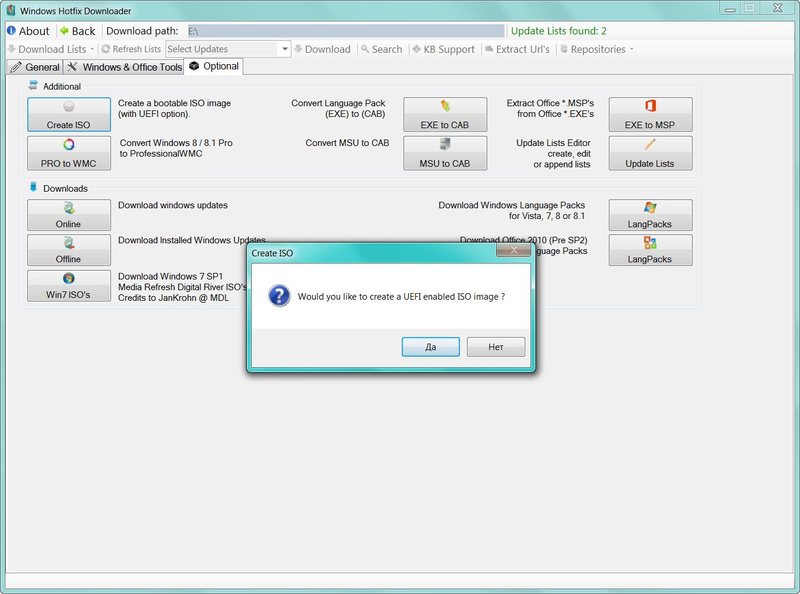Screen dimensions: 800x594
Task: Close the Create ISO dialog
Action: (514, 250)
